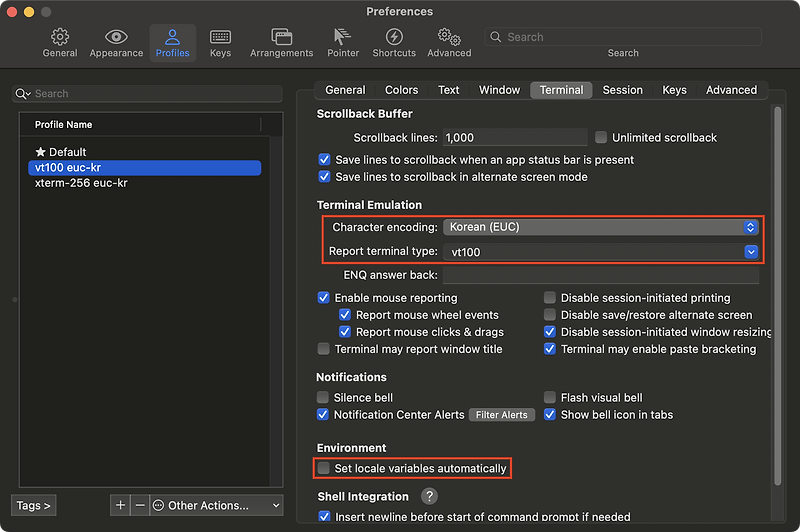Enable Flash visual bell
This screenshot has height=532, width=800.
point(549,397)
